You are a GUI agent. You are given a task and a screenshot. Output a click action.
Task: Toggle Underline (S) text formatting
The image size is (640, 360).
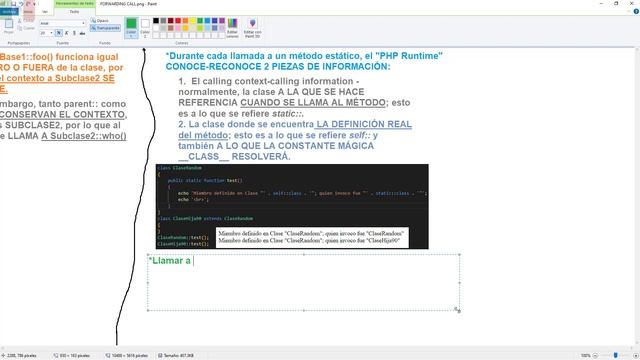pyautogui.click(x=74, y=33)
